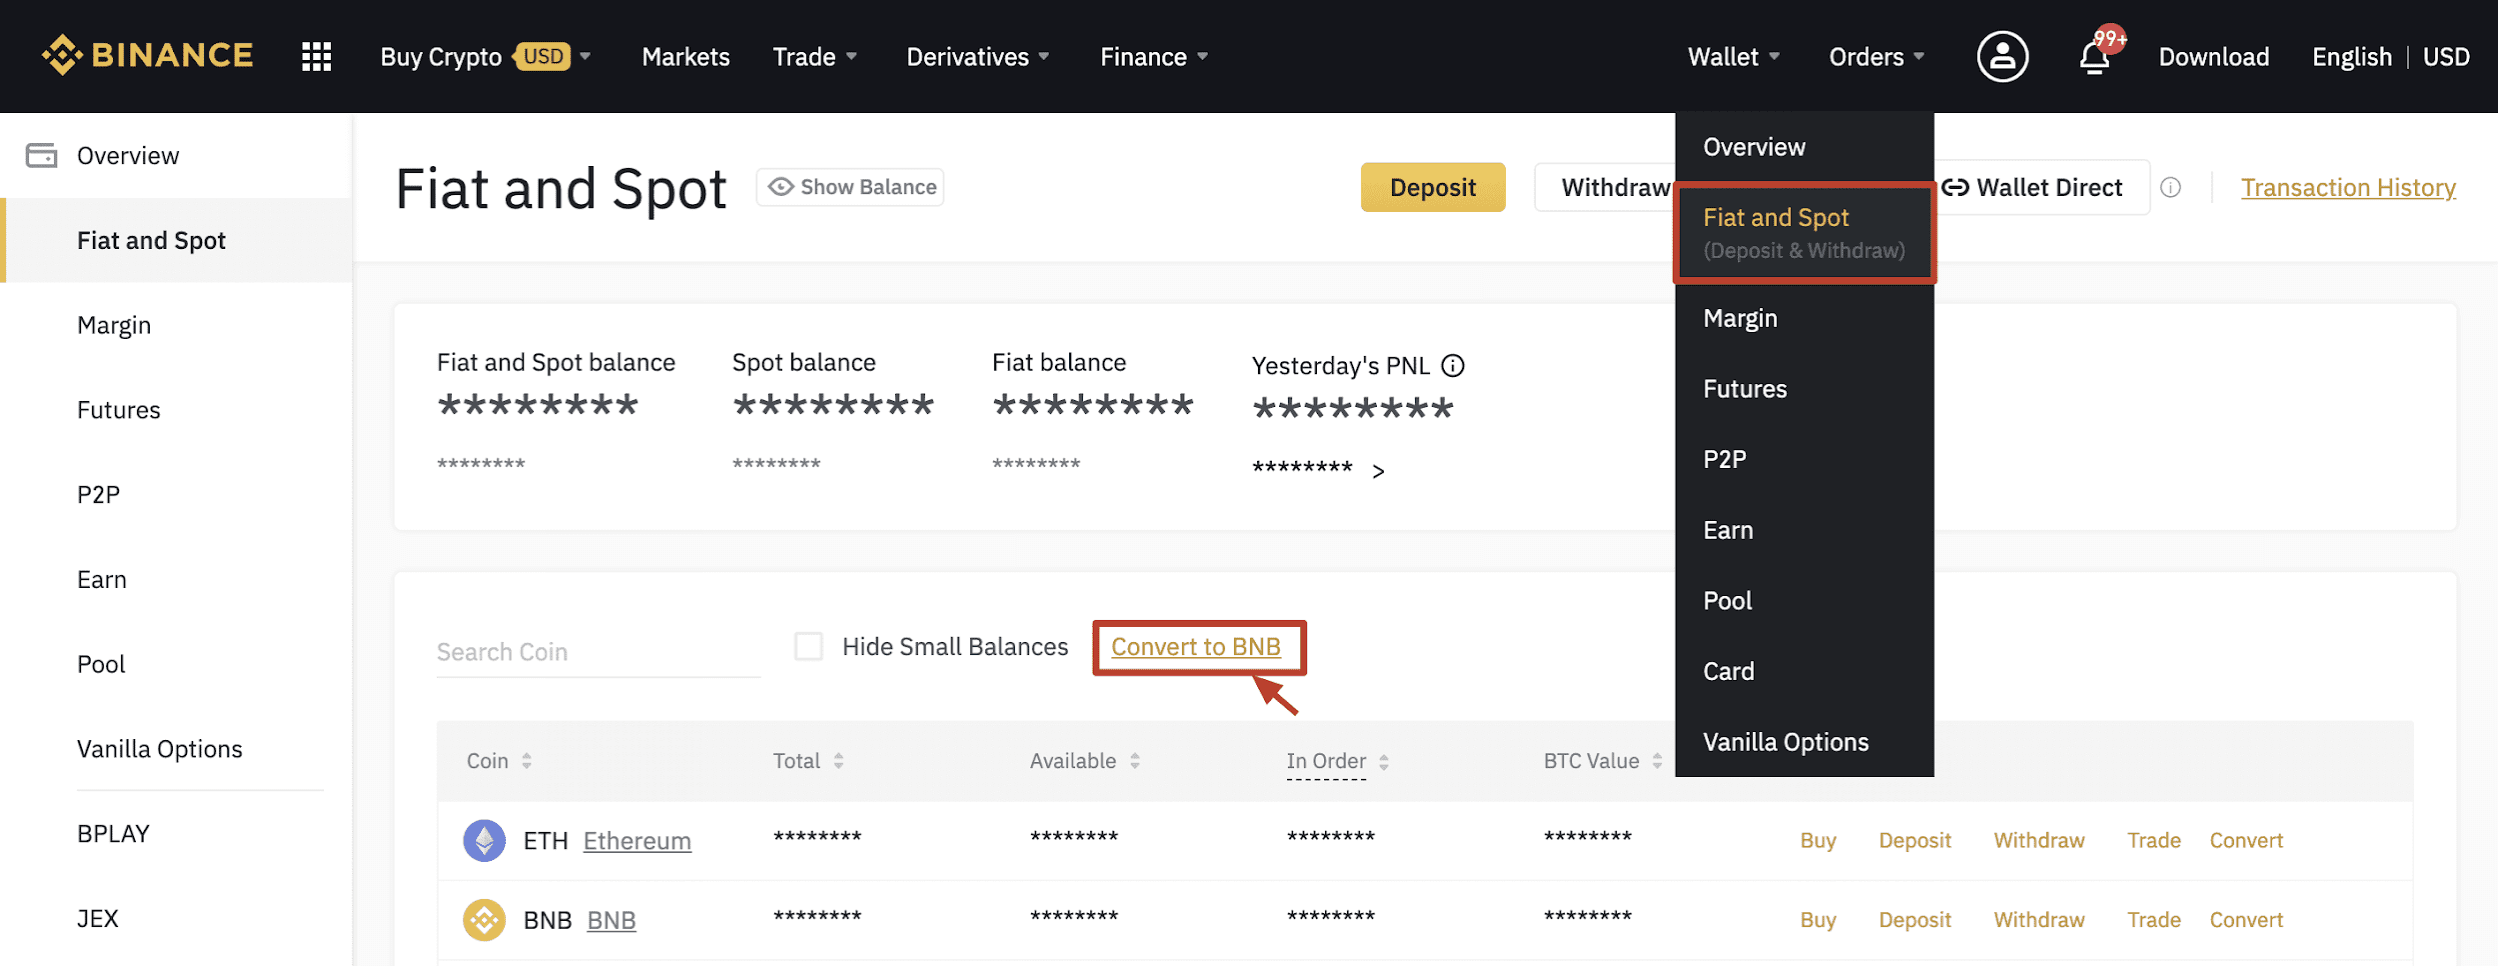Image resolution: width=2498 pixels, height=966 pixels.
Task: Click the Wallet Direct link icon
Action: pyautogui.click(x=1954, y=187)
